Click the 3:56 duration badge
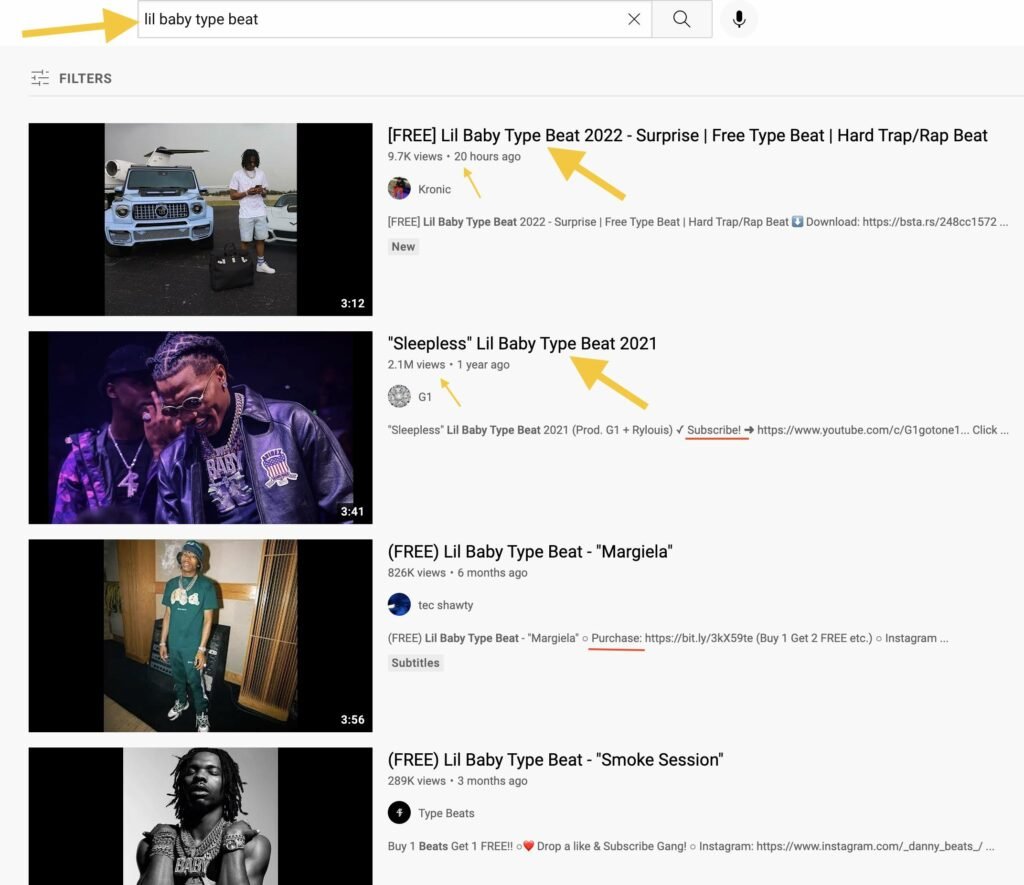 (x=353, y=720)
